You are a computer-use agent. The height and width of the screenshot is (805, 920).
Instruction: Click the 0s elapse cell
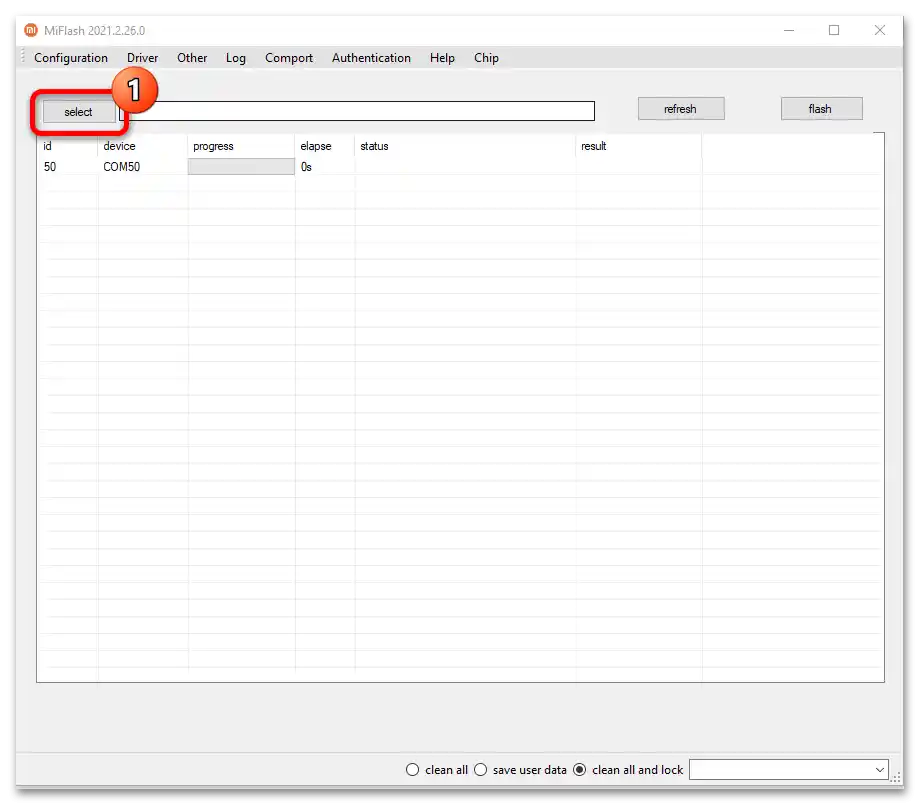click(306, 167)
